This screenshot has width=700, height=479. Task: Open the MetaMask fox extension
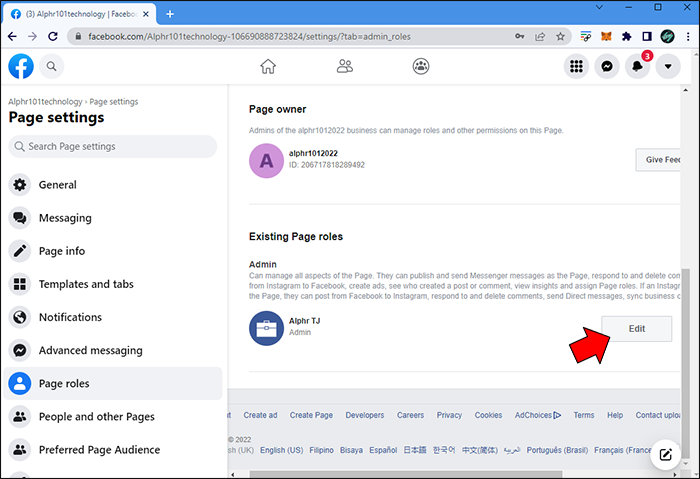[606, 37]
